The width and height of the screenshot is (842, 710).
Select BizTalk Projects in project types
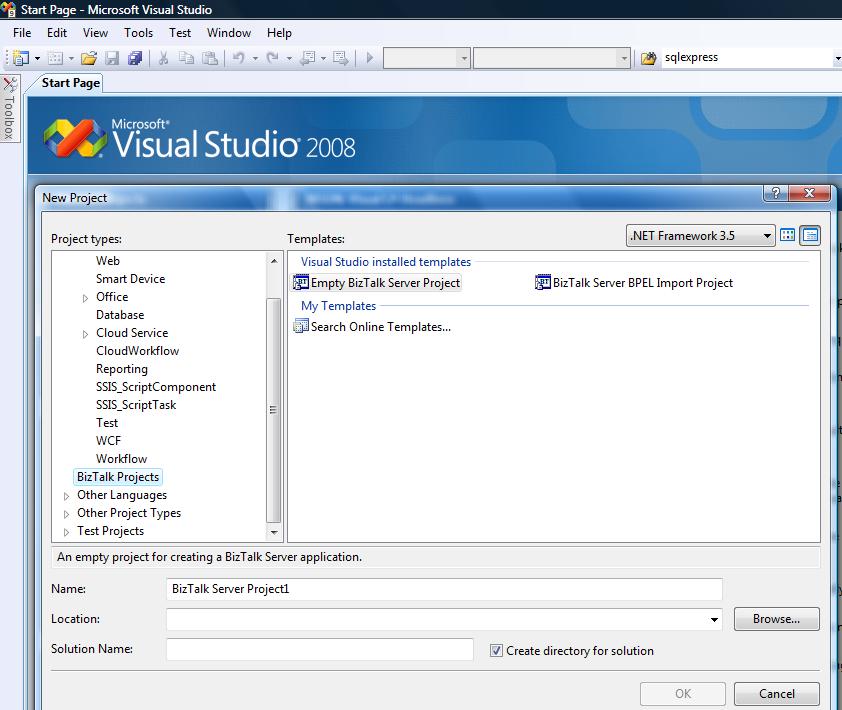pyautogui.click(x=118, y=477)
